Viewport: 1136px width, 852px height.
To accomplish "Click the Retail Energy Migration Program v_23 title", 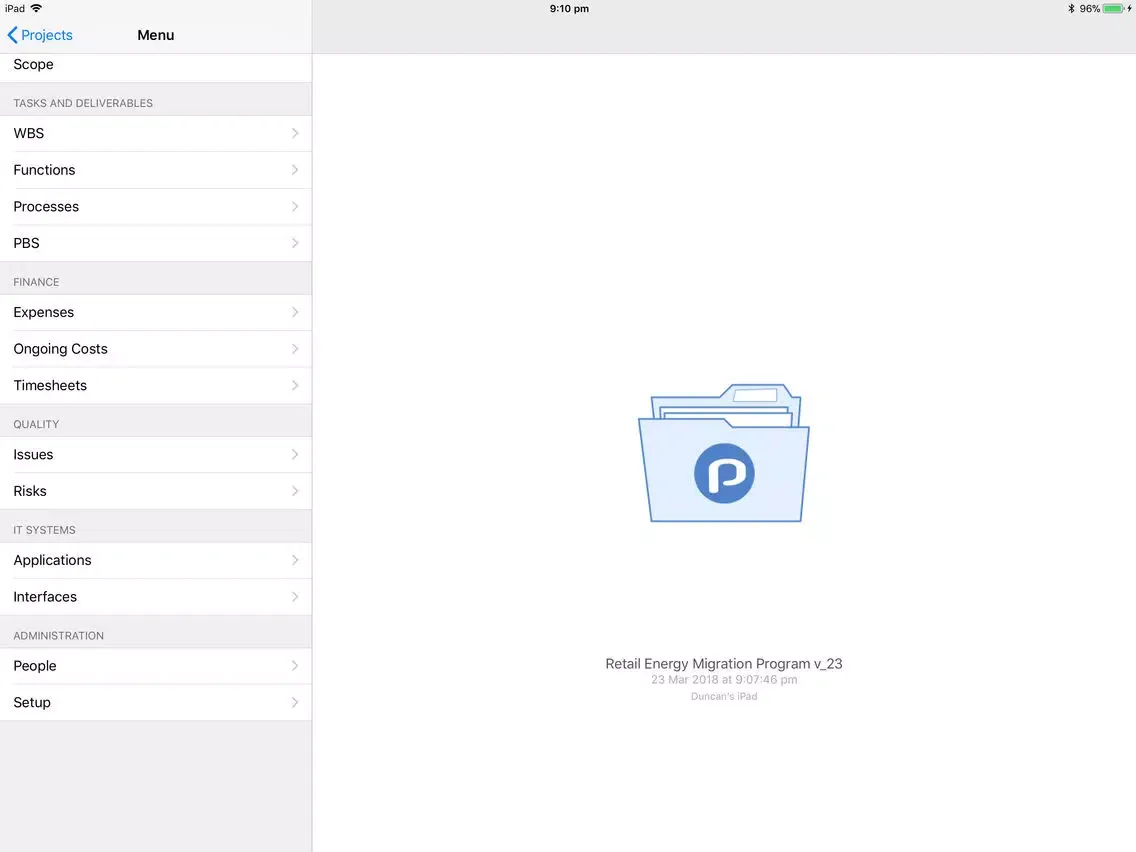I will coord(724,664).
